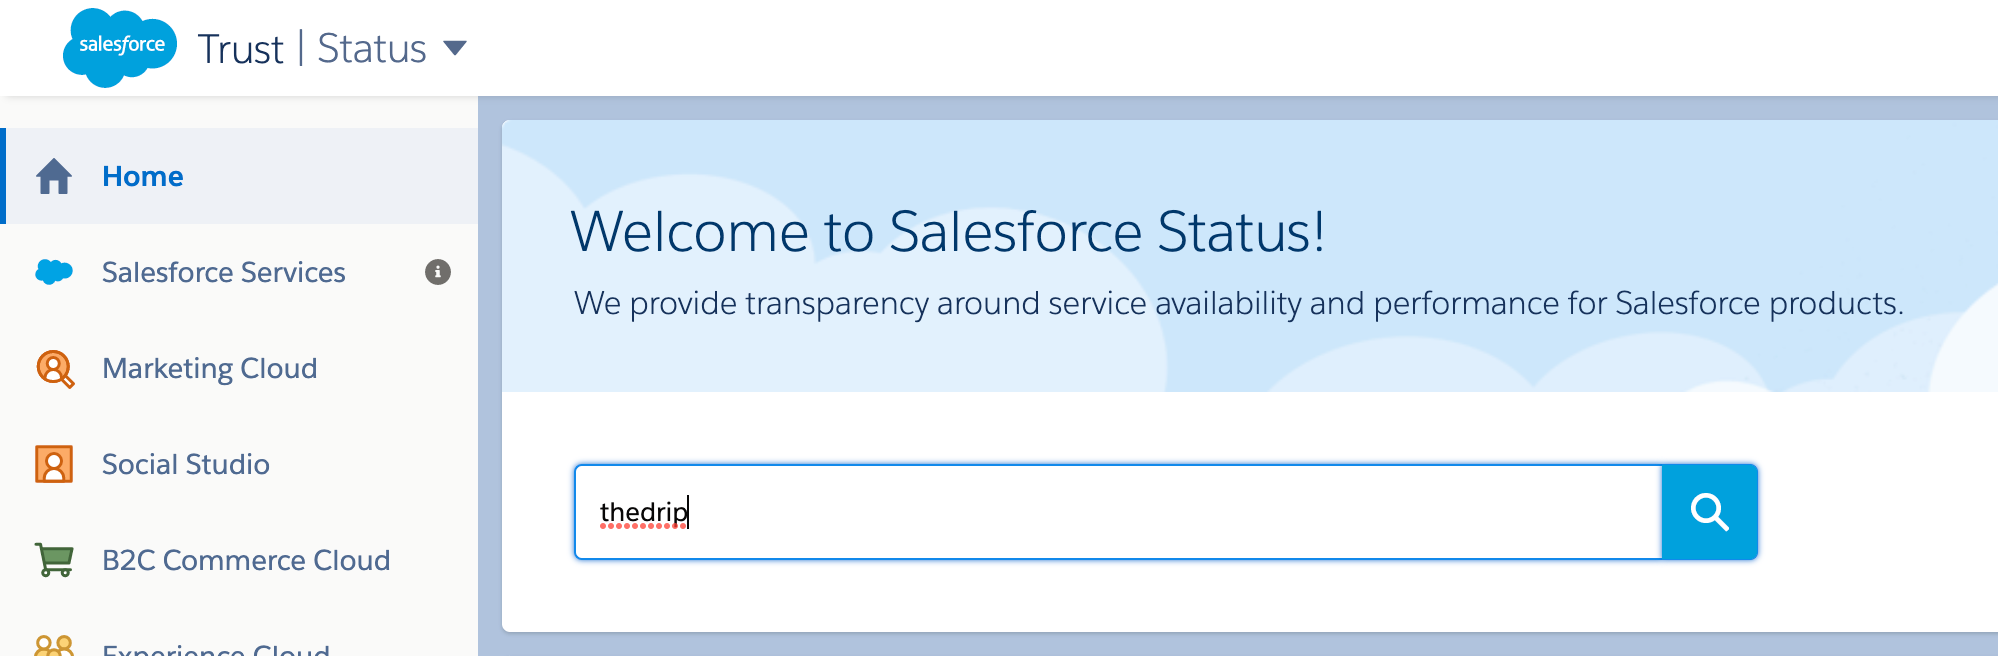Click the Marketing Cloud magnifier icon
This screenshot has width=1998, height=656.
click(x=55, y=369)
